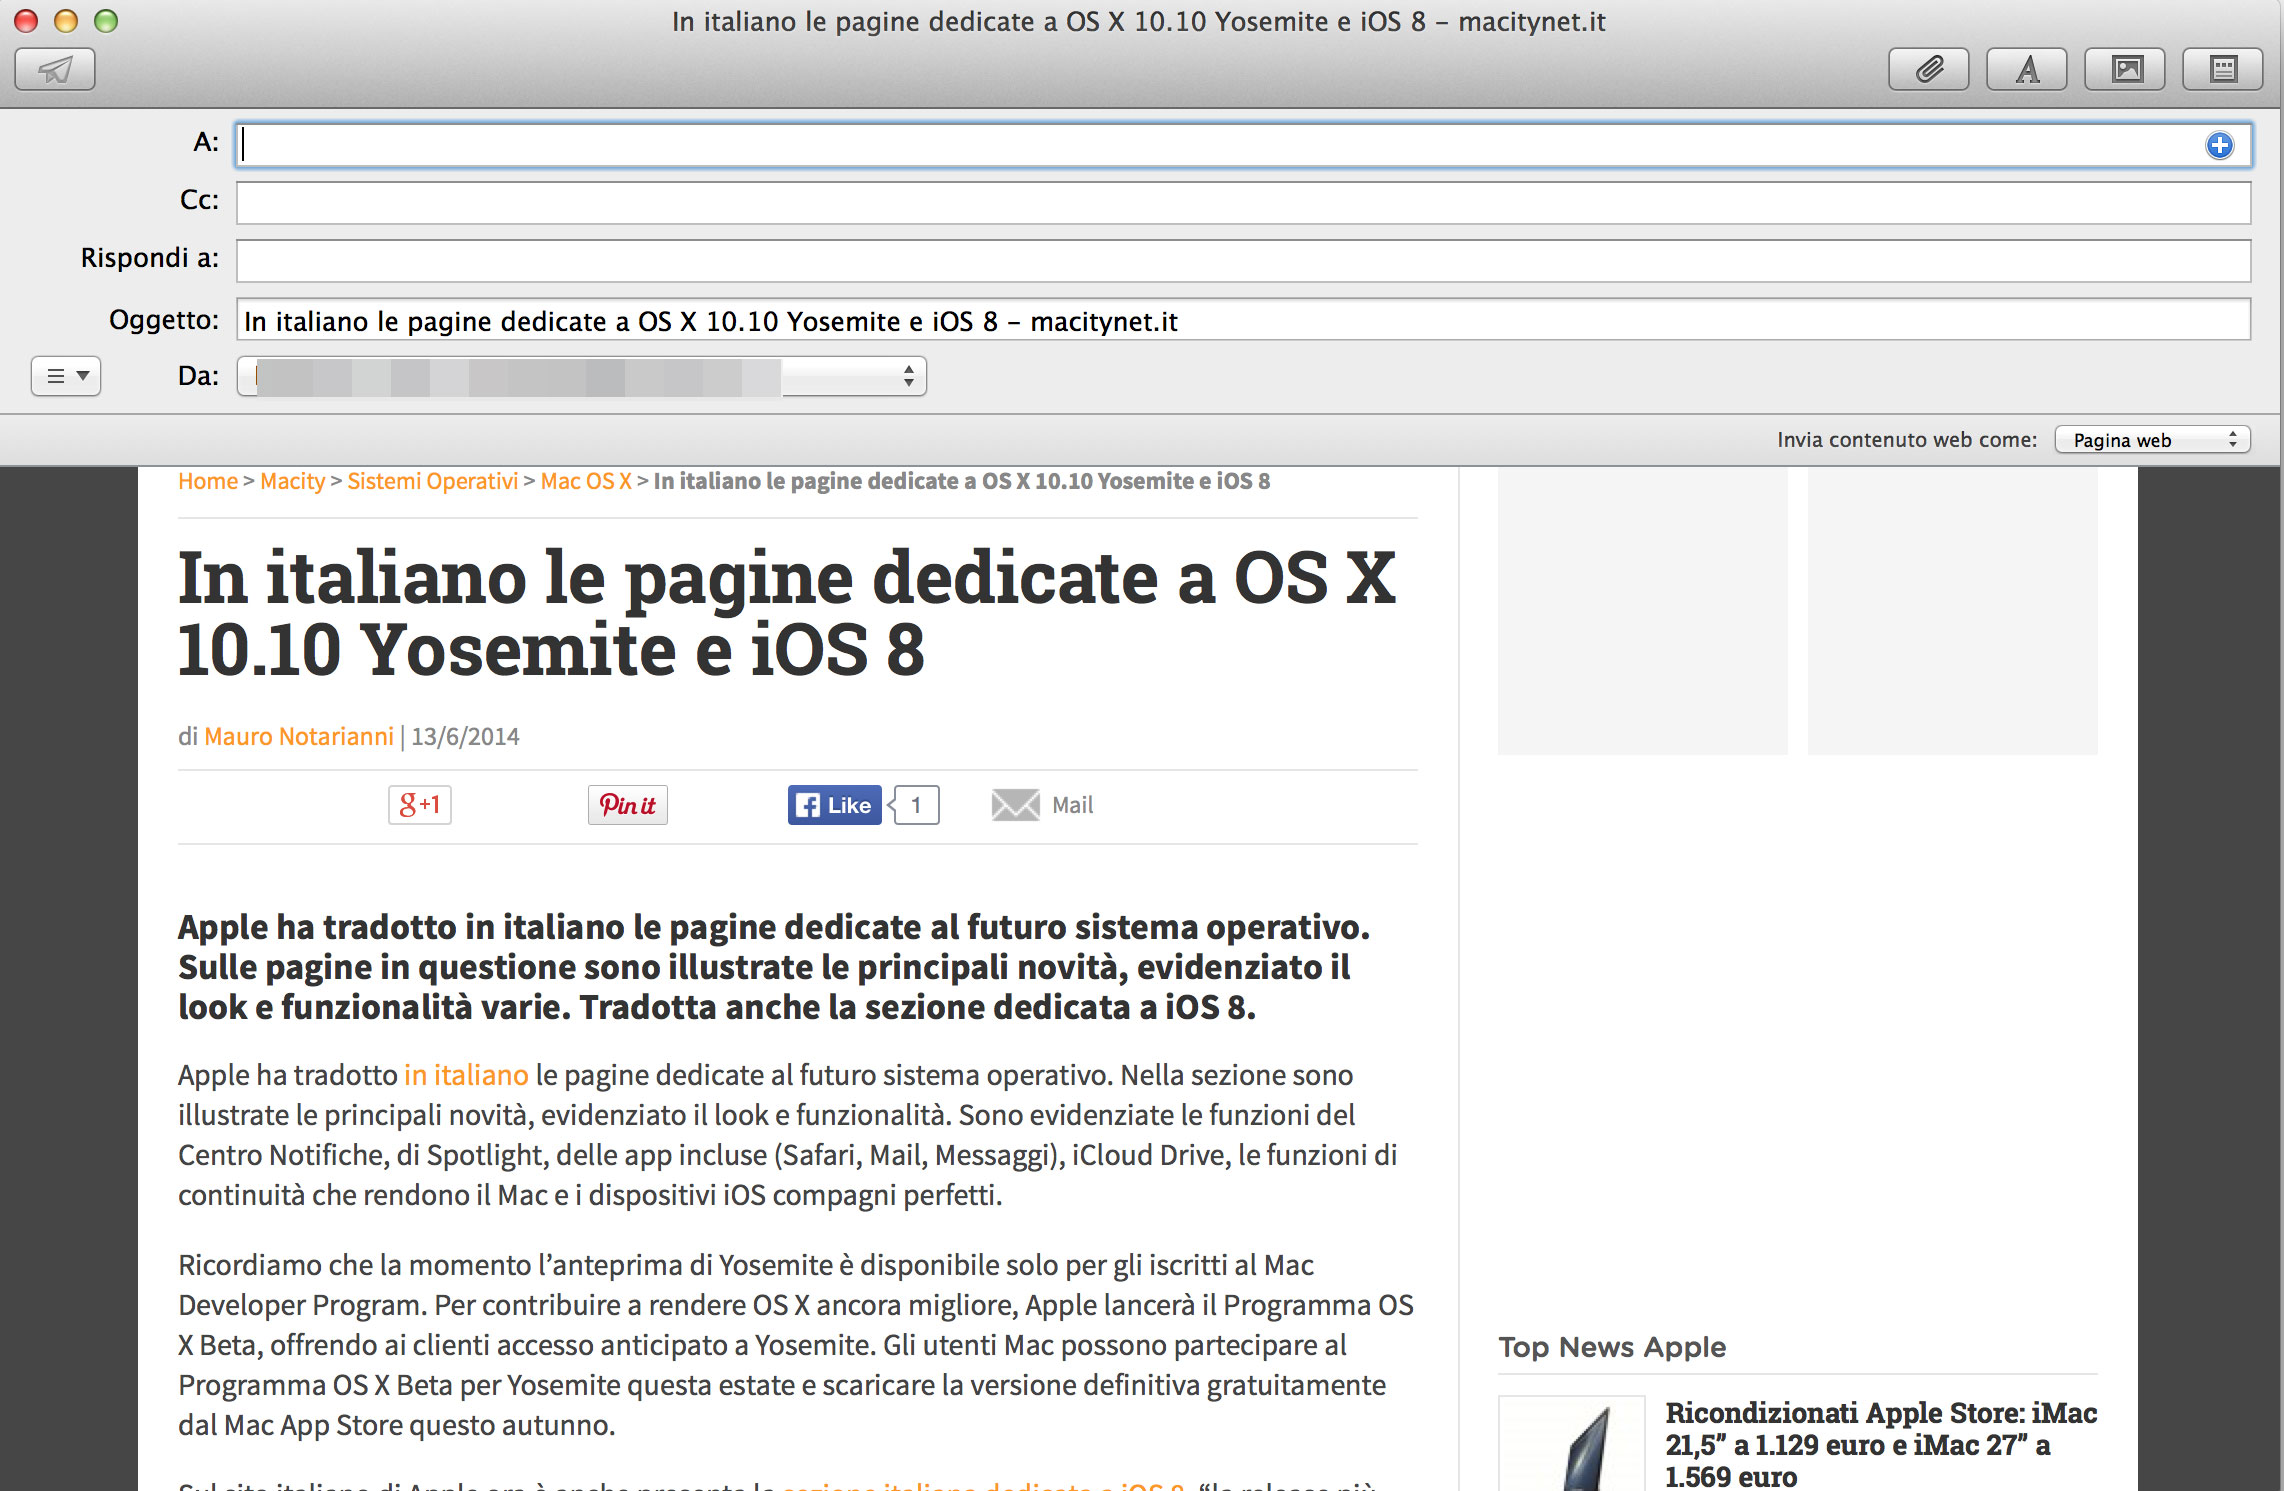Image resolution: width=2284 pixels, height=1491 pixels.
Task: Add contact with blue plus icon
Action: (2219, 145)
